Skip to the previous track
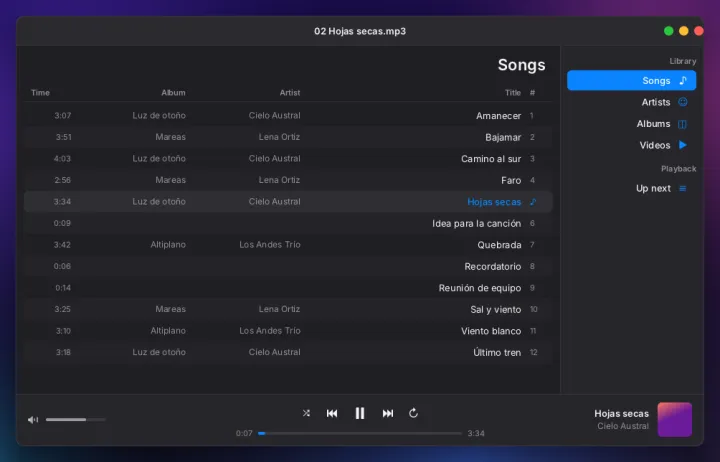Viewport: 720px width, 462px height. click(332, 413)
